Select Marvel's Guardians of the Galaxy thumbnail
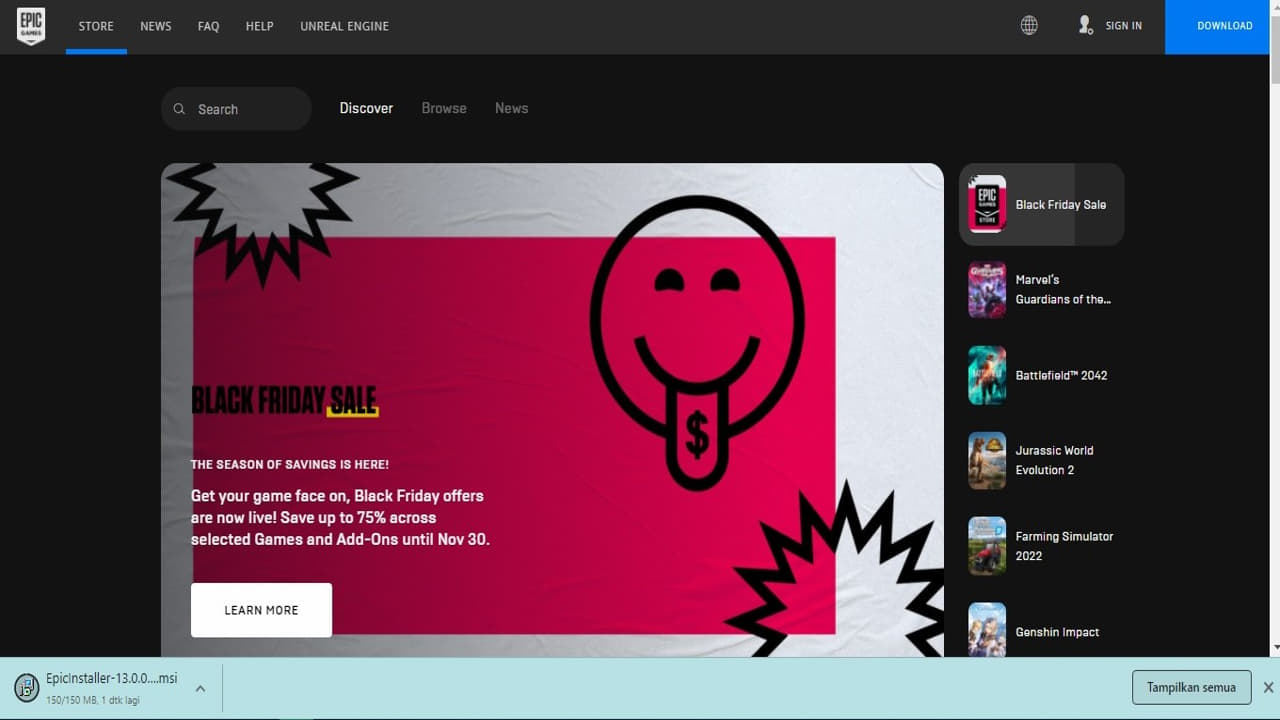 point(987,290)
